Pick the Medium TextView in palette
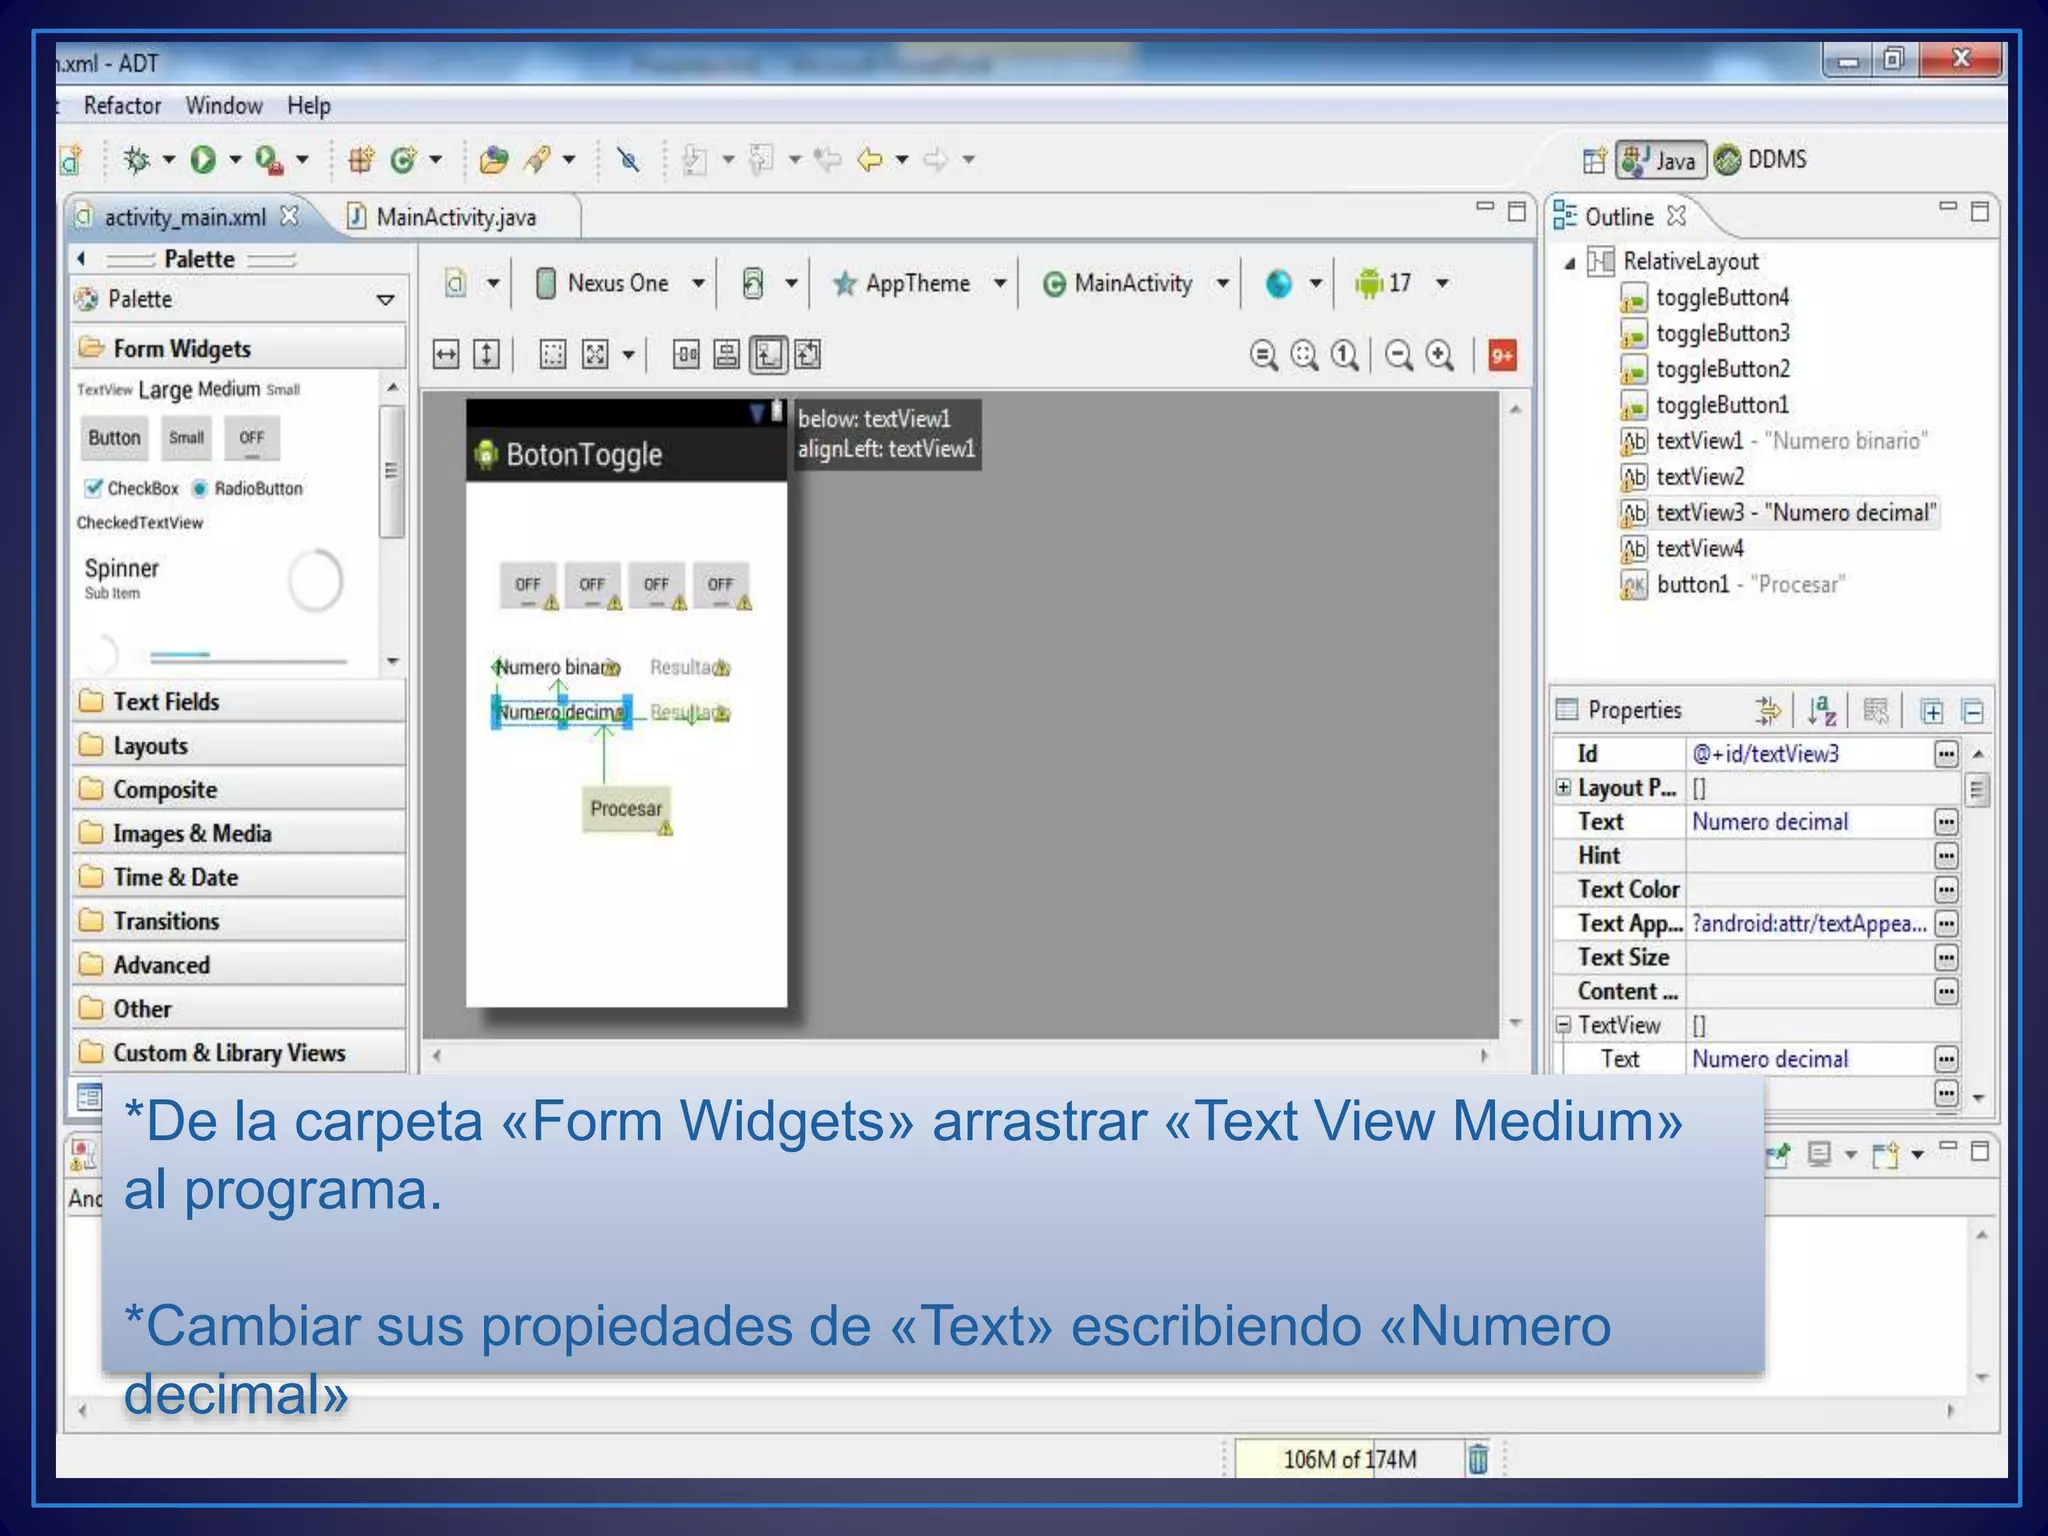 [228, 389]
